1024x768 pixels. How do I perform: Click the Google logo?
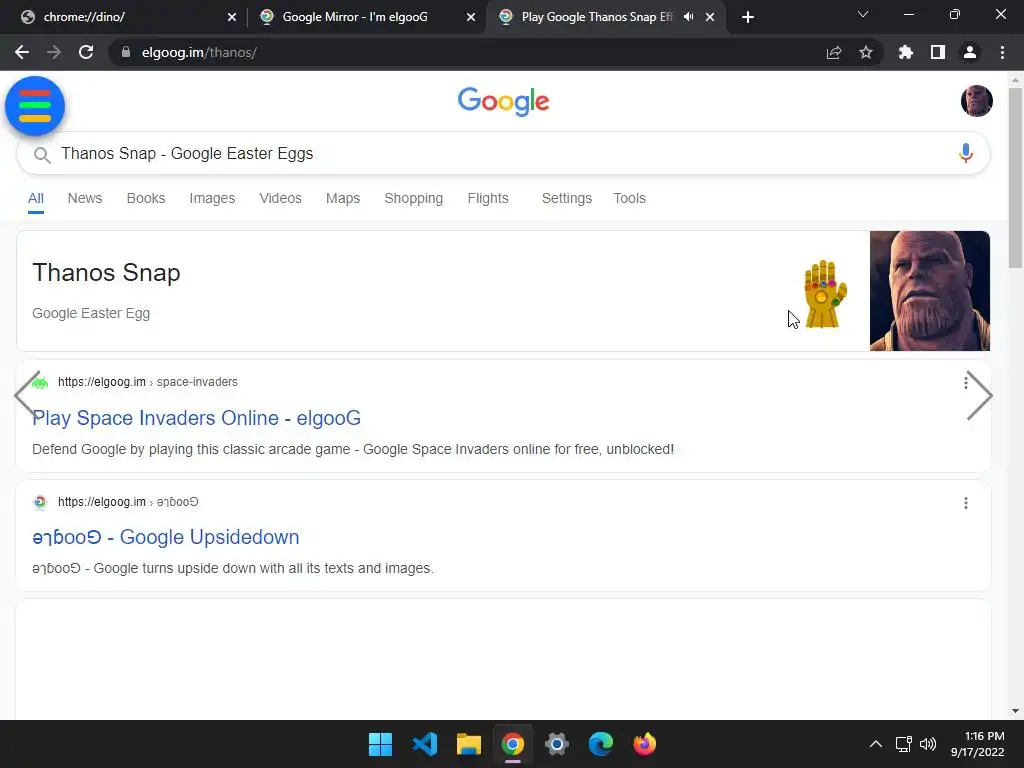pos(503,101)
